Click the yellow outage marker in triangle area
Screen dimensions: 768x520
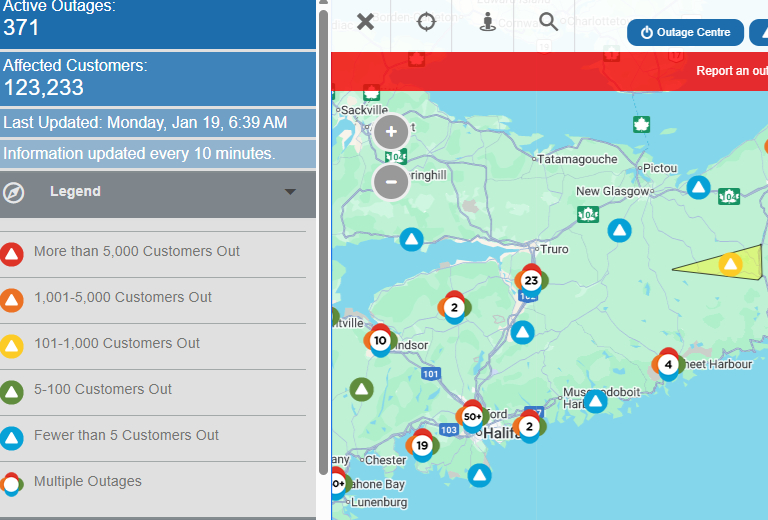click(x=731, y=264)
